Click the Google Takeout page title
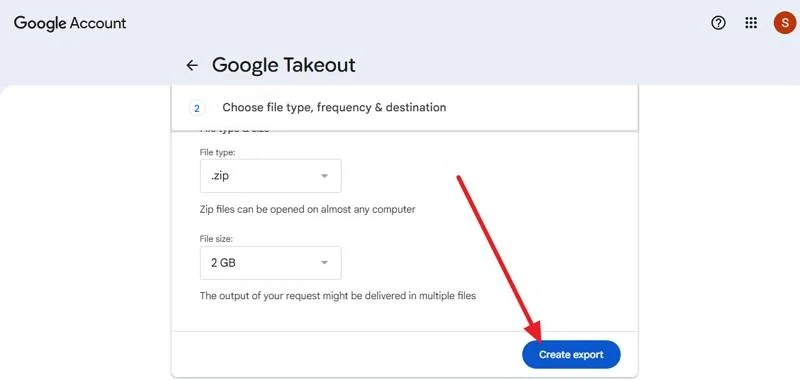Screen dimensions: 800x380 284,65
